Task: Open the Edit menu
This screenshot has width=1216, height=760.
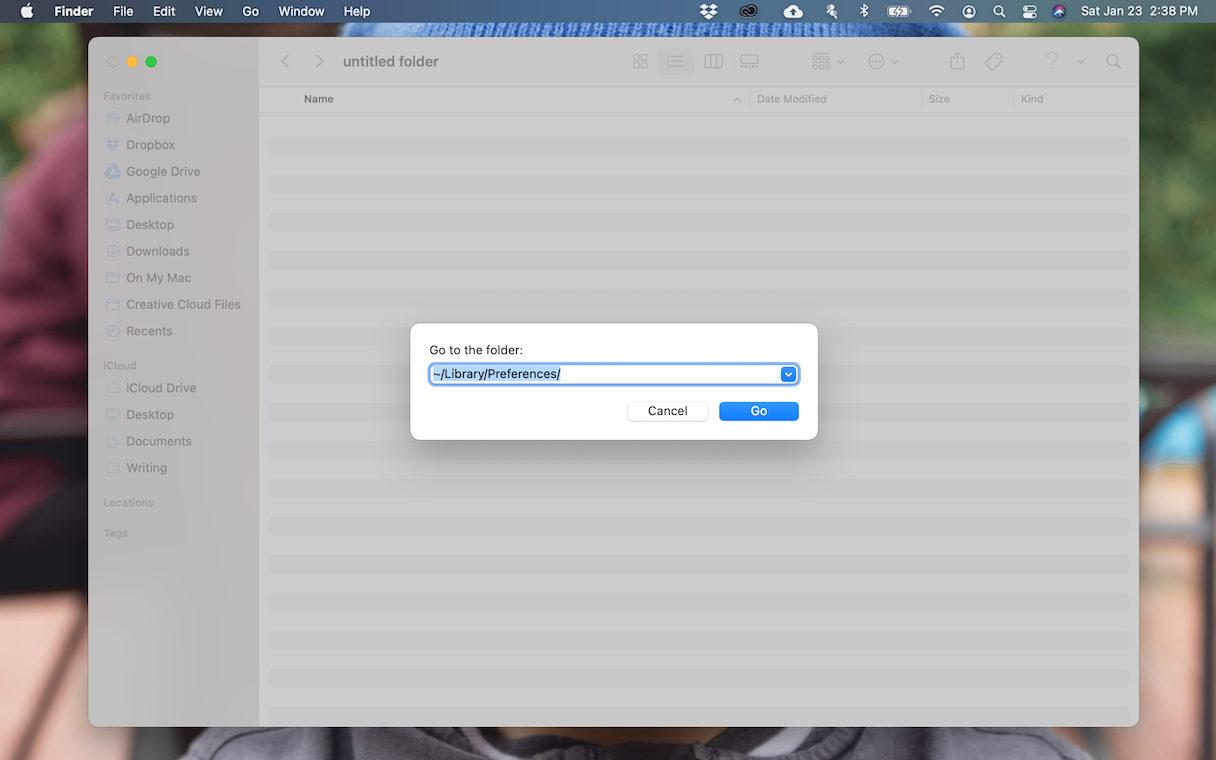Action: tap(164, 11)
